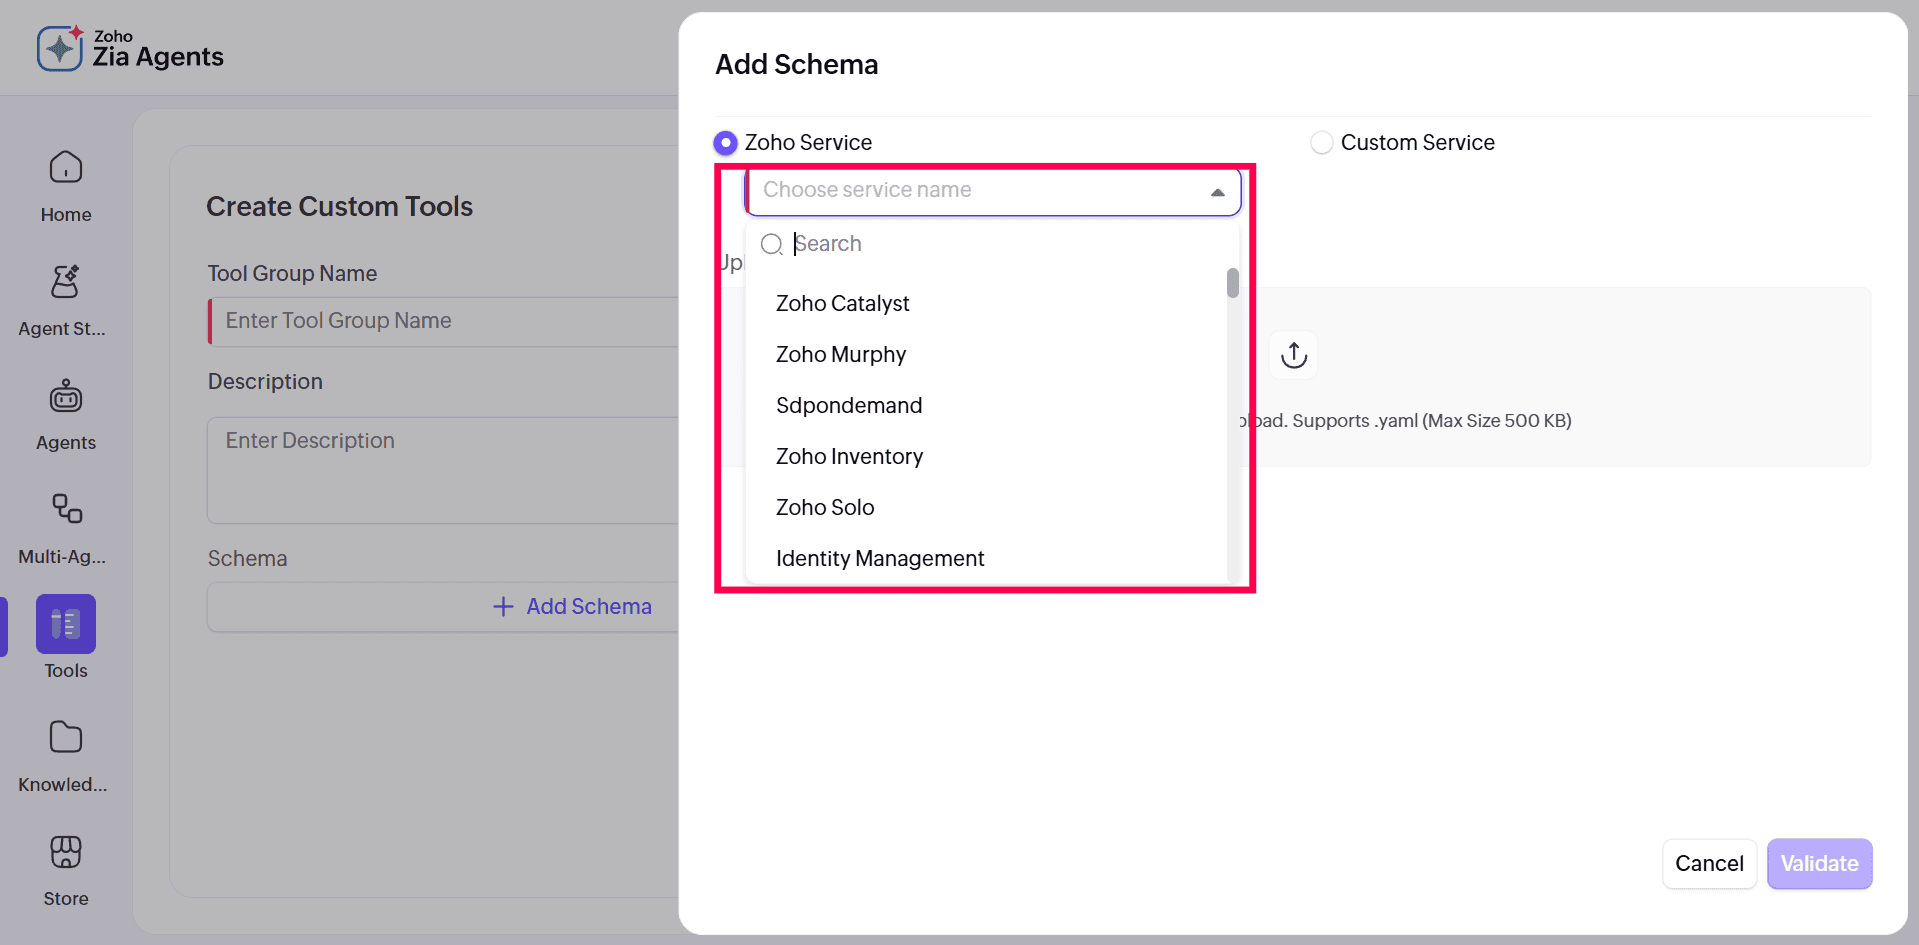The width and height of the screenshot is (1919, 945).
Task: Select the Tools sidebar icon
Action: pyautogui.click(x=66, y=624)
